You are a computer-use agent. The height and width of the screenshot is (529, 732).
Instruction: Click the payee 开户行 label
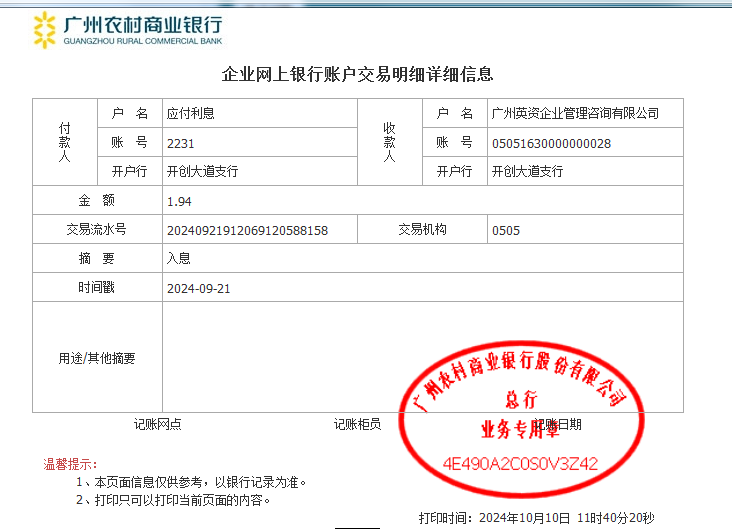454,171
